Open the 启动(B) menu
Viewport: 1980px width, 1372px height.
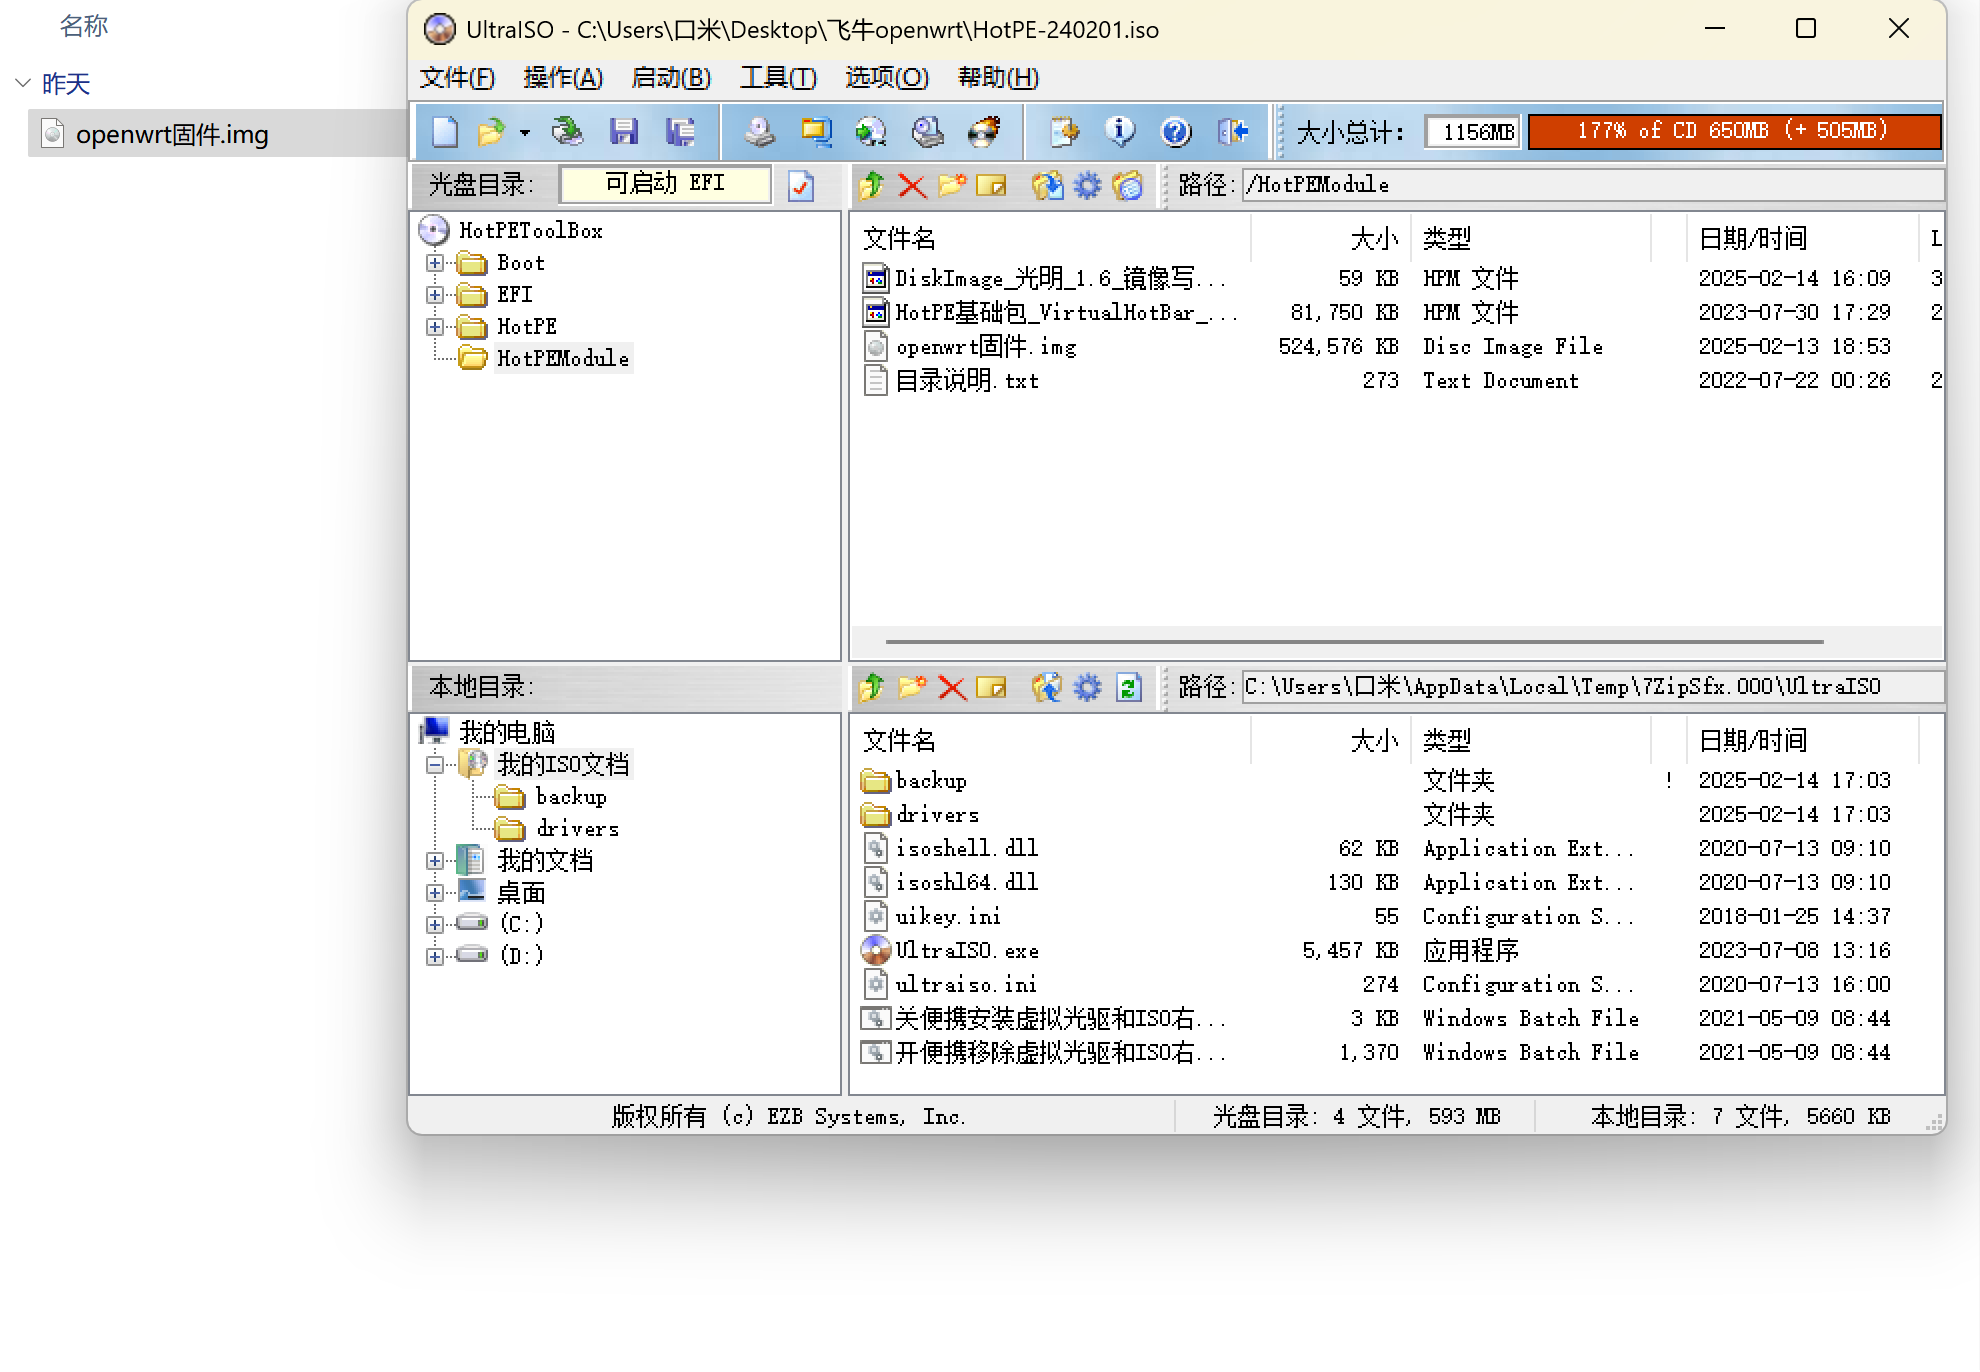point(671,78)
